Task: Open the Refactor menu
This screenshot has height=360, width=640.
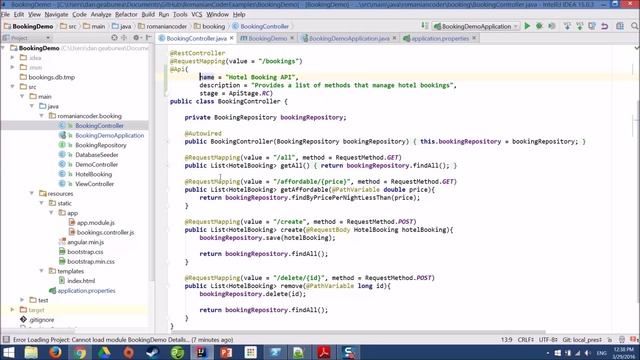Action: [126, 14]
